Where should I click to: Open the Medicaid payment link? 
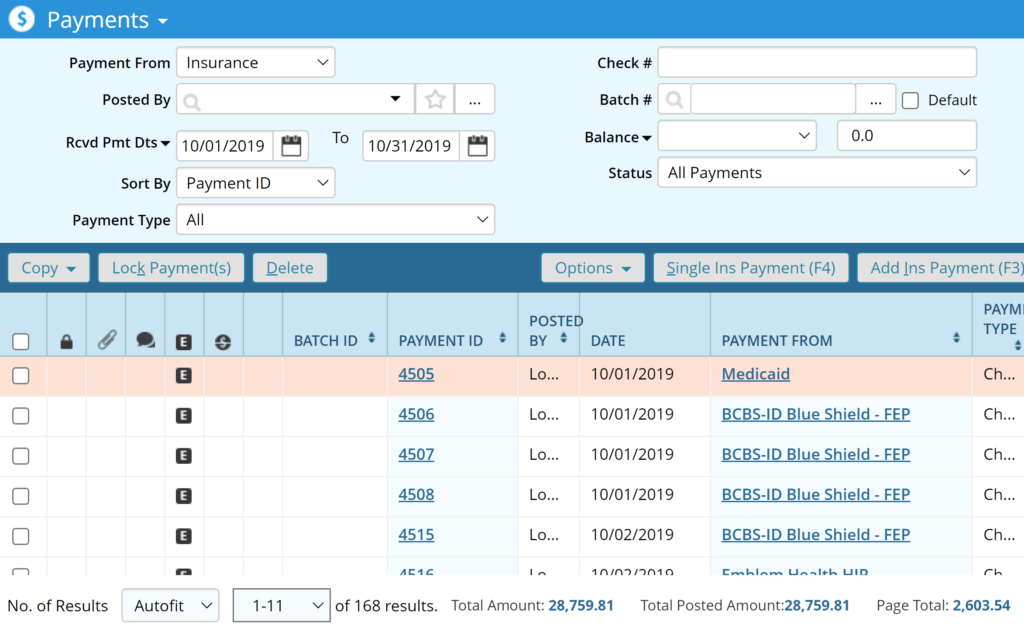pyautogui.click(x=755, y=374)
